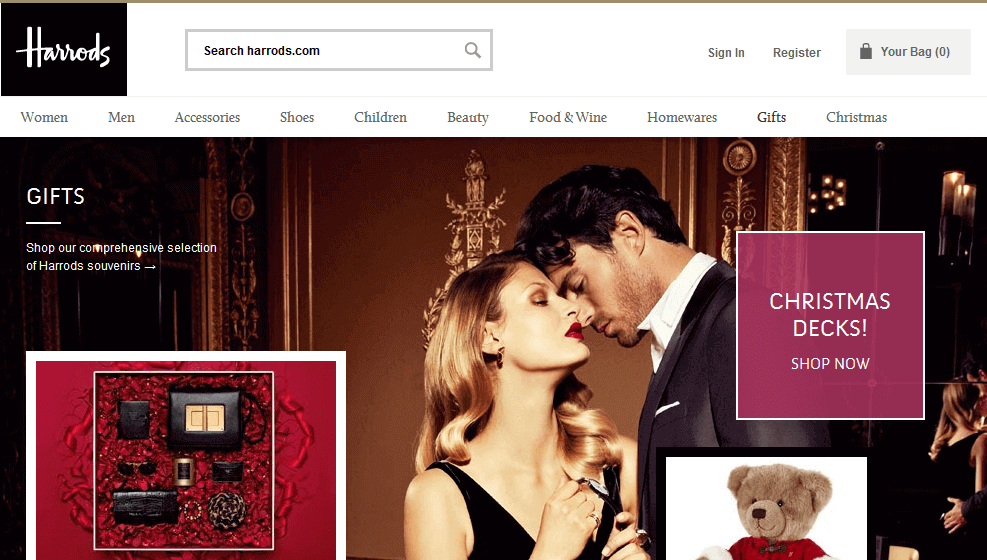The width and height of the screenshot is (987, 560).
Task: Go to the Christmas category
Action: [x=856, y=117]
